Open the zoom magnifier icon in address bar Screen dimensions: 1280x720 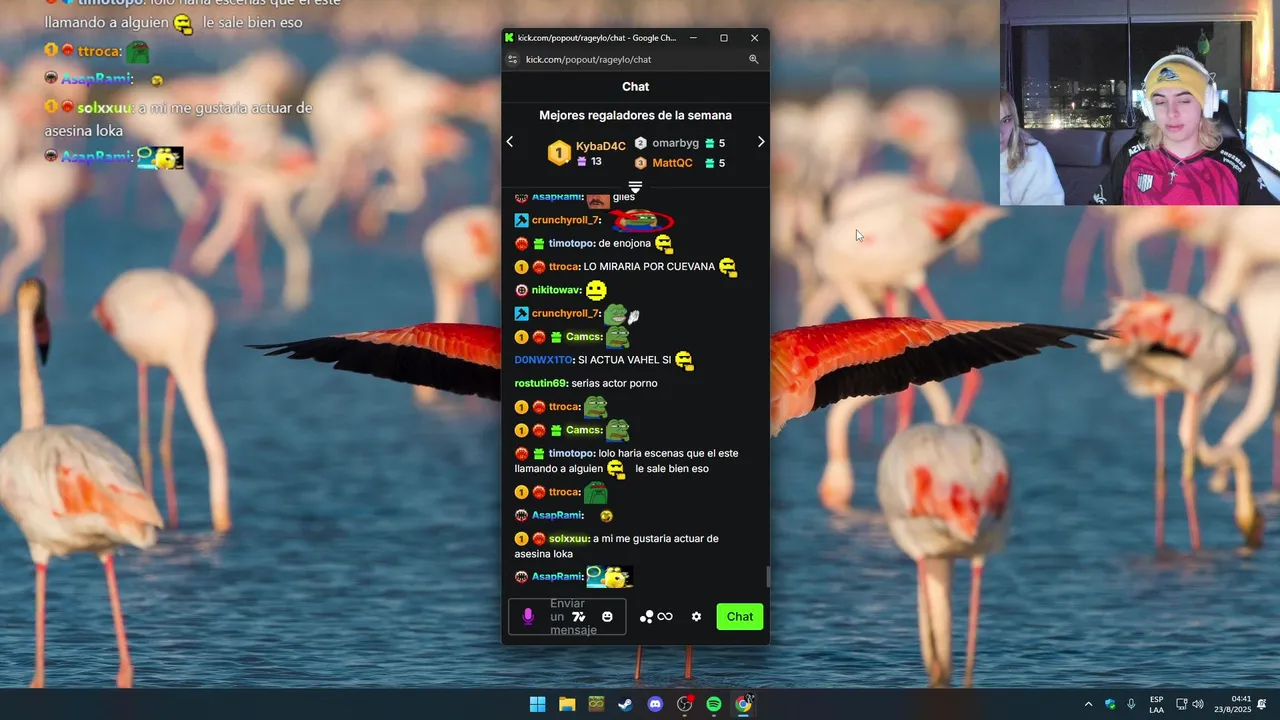754,59
